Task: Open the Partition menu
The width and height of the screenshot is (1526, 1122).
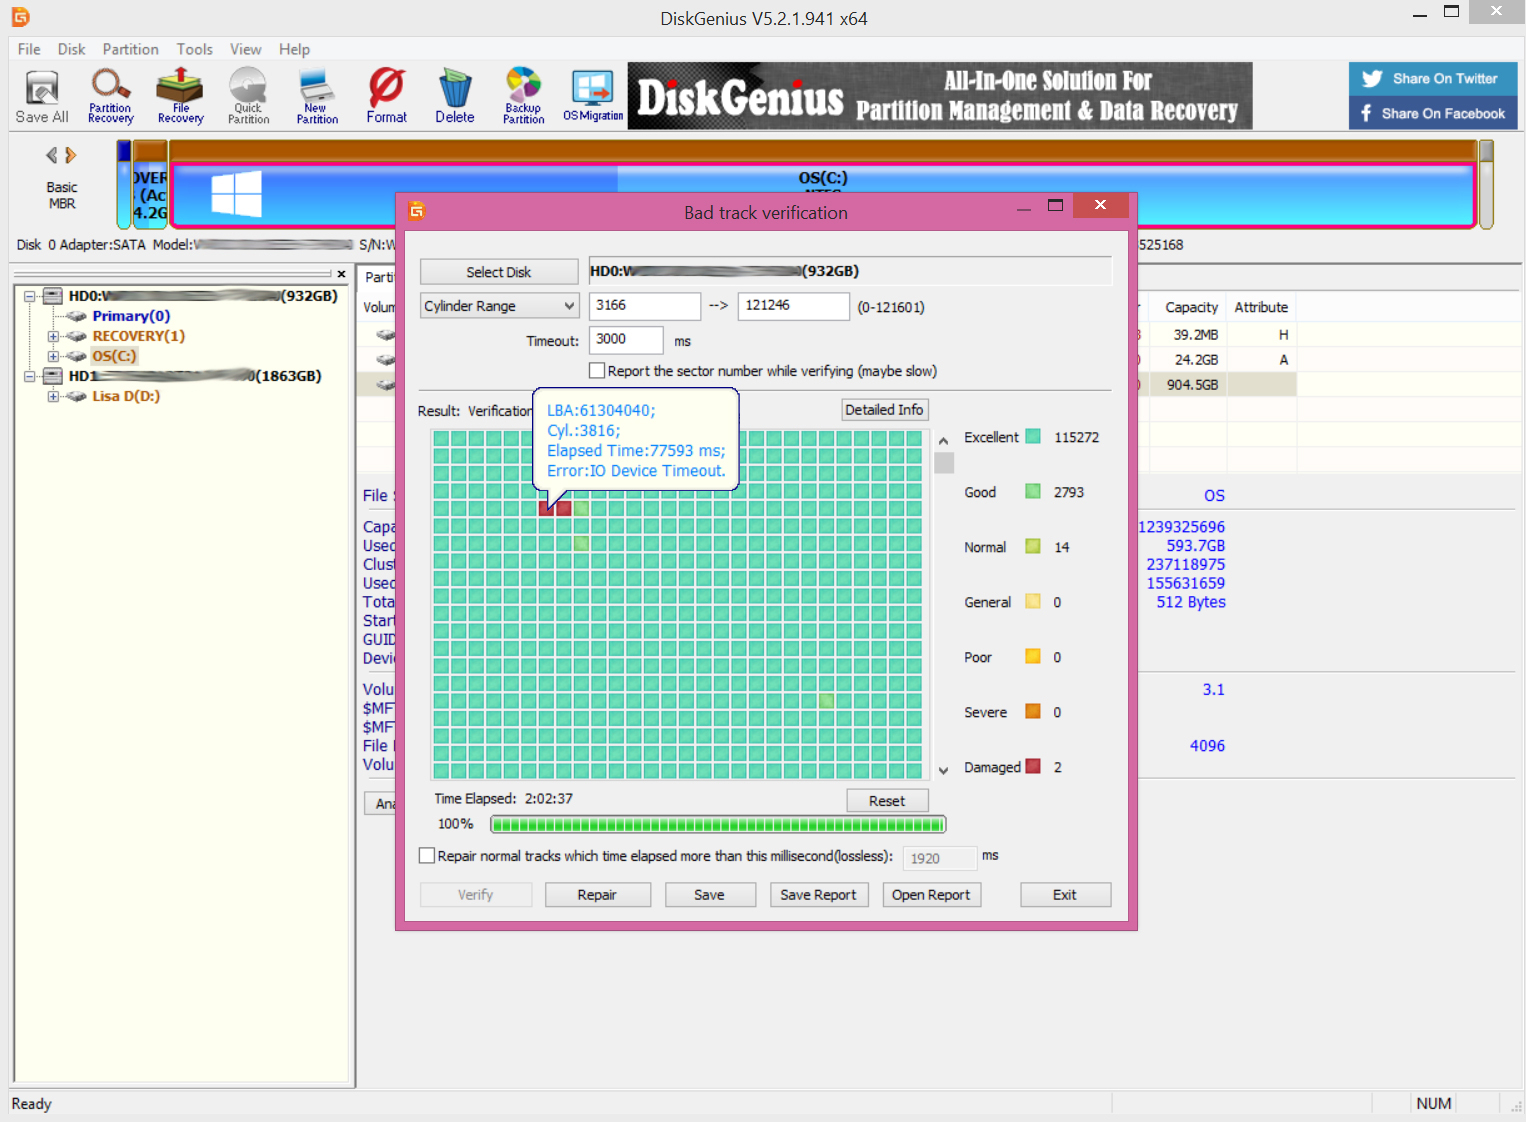Action: pos(130,49)
